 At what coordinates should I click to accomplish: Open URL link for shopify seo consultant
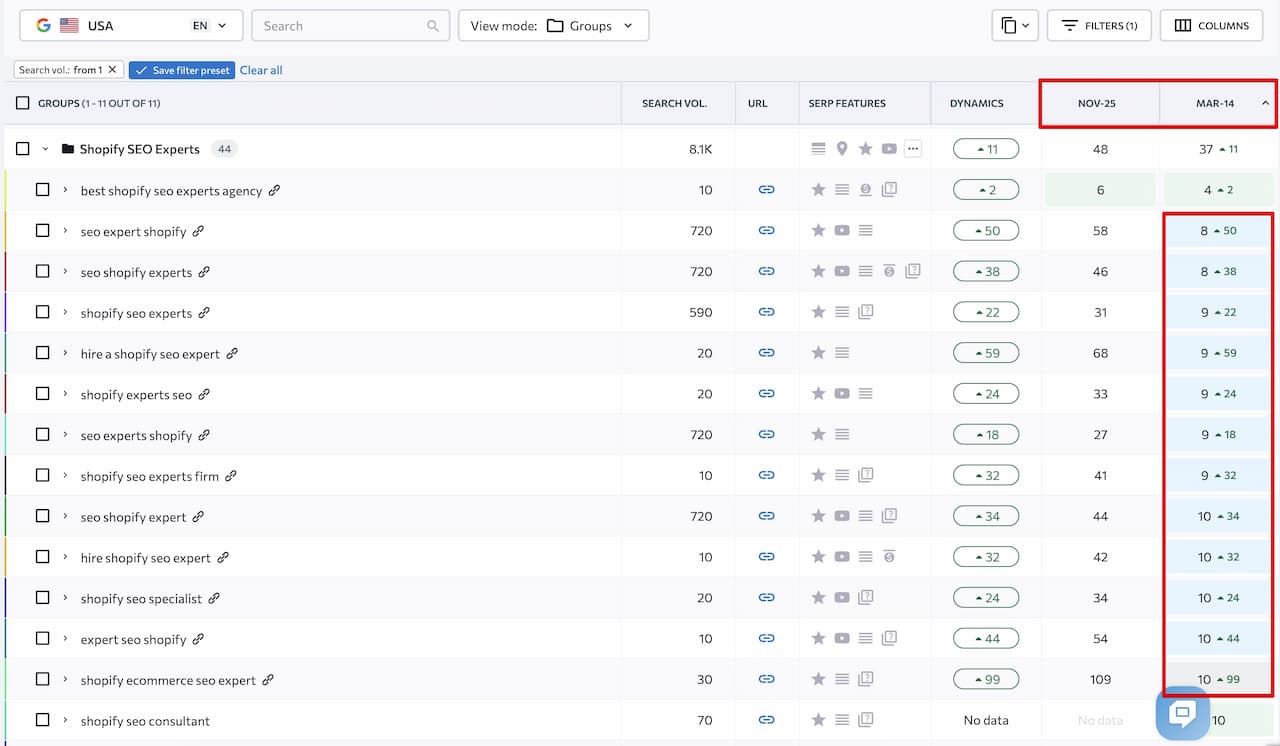click(766, 720)
